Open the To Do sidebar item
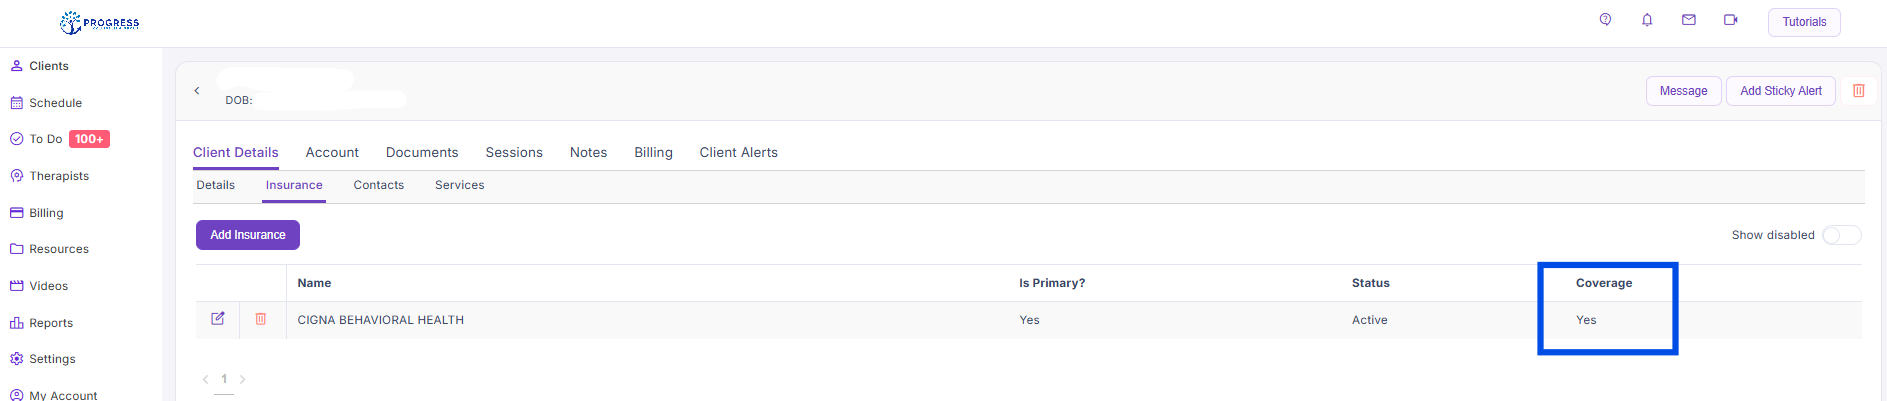This screenshot has height=401, width=1887. click(46, 139)
